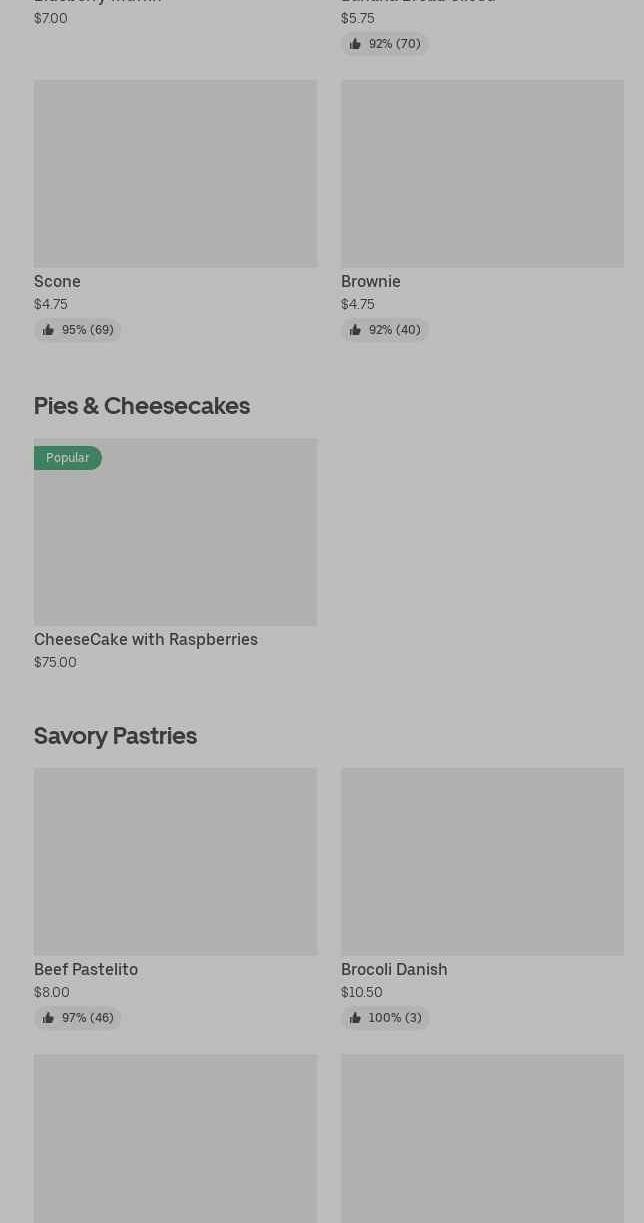Select CheeseCake with Raspberries title
644x1223 pixels.
146,640
